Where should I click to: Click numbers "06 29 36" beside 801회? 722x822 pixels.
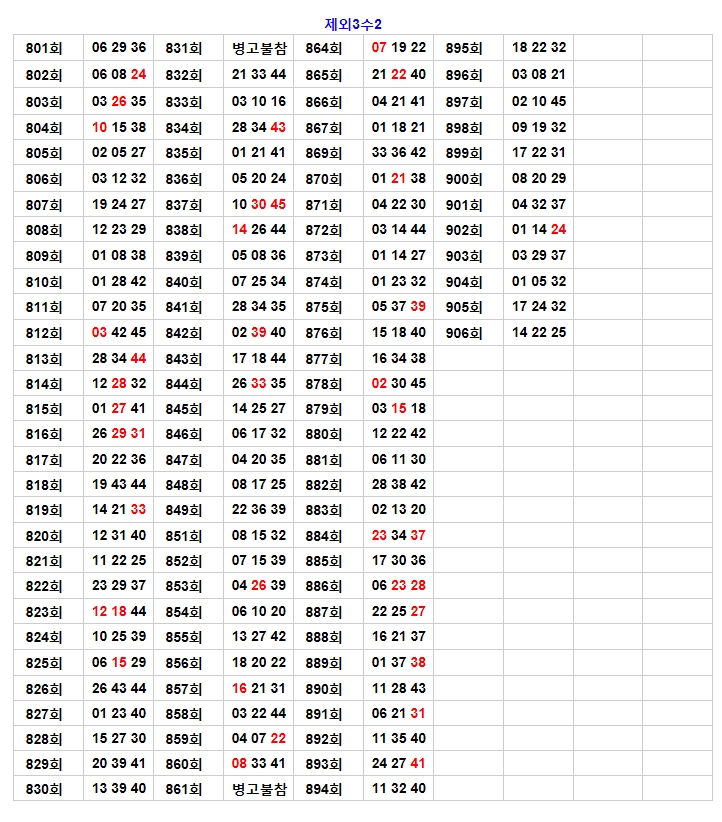coord(118,48)
